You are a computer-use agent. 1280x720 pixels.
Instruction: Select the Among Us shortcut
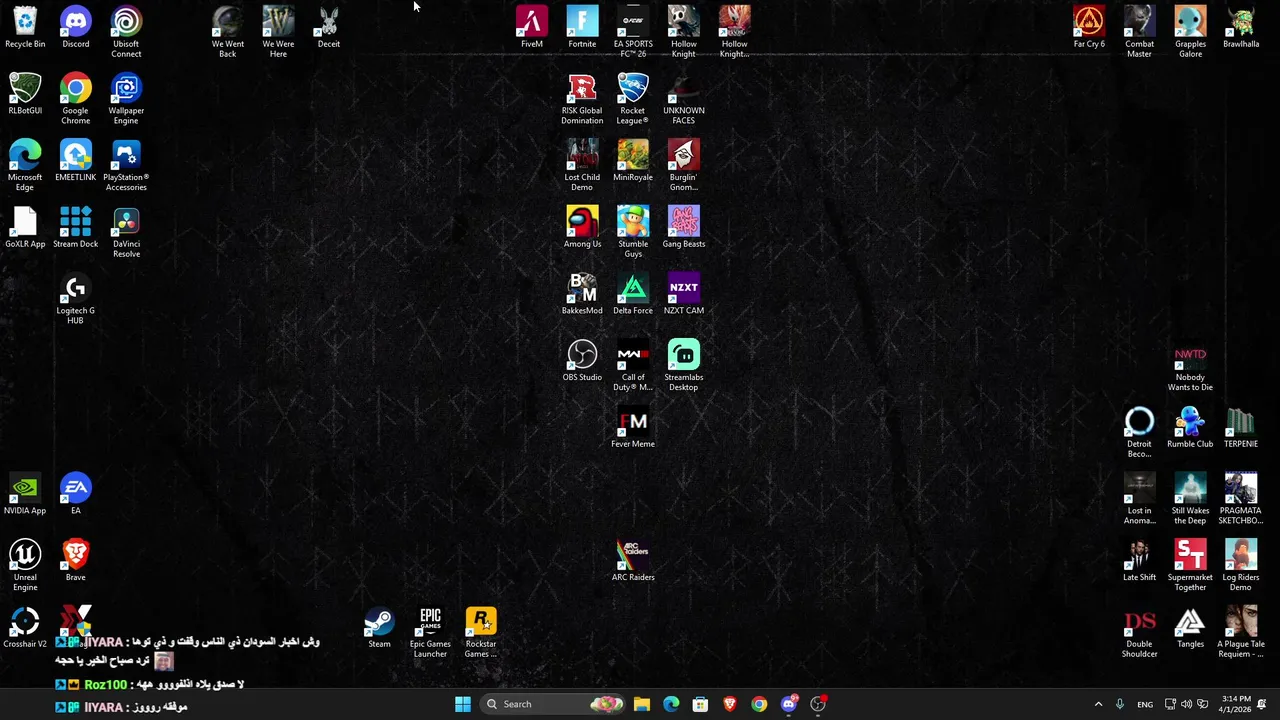(x=582, y=228)
